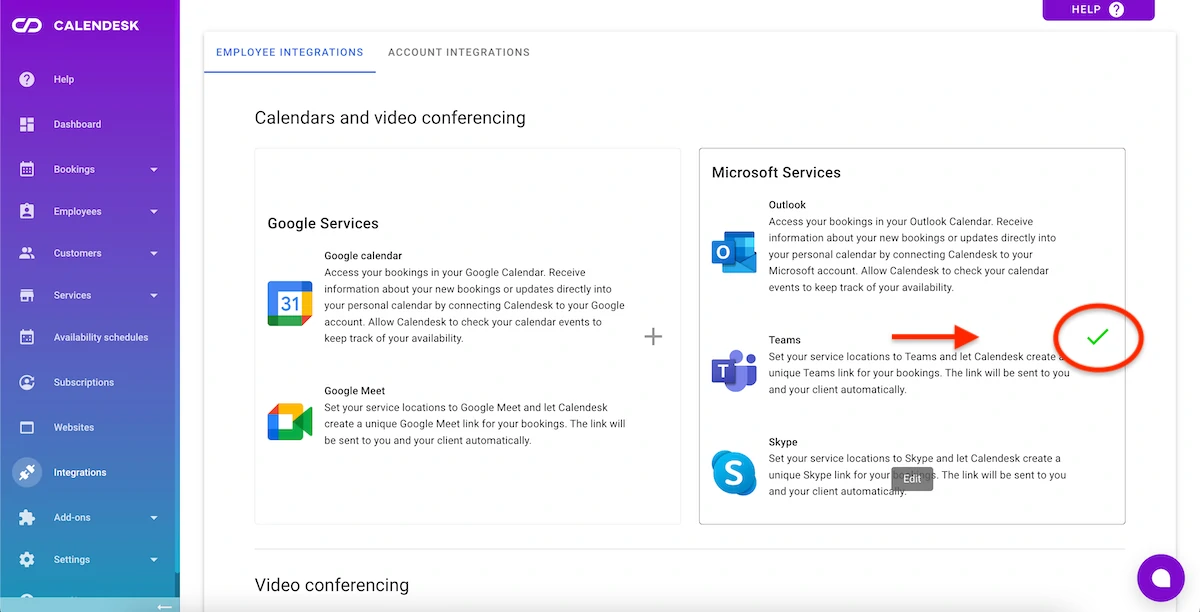This screenshot has width=1200, height=612.
Task: Open the chat bubble widget
Action: [1160, 578]
